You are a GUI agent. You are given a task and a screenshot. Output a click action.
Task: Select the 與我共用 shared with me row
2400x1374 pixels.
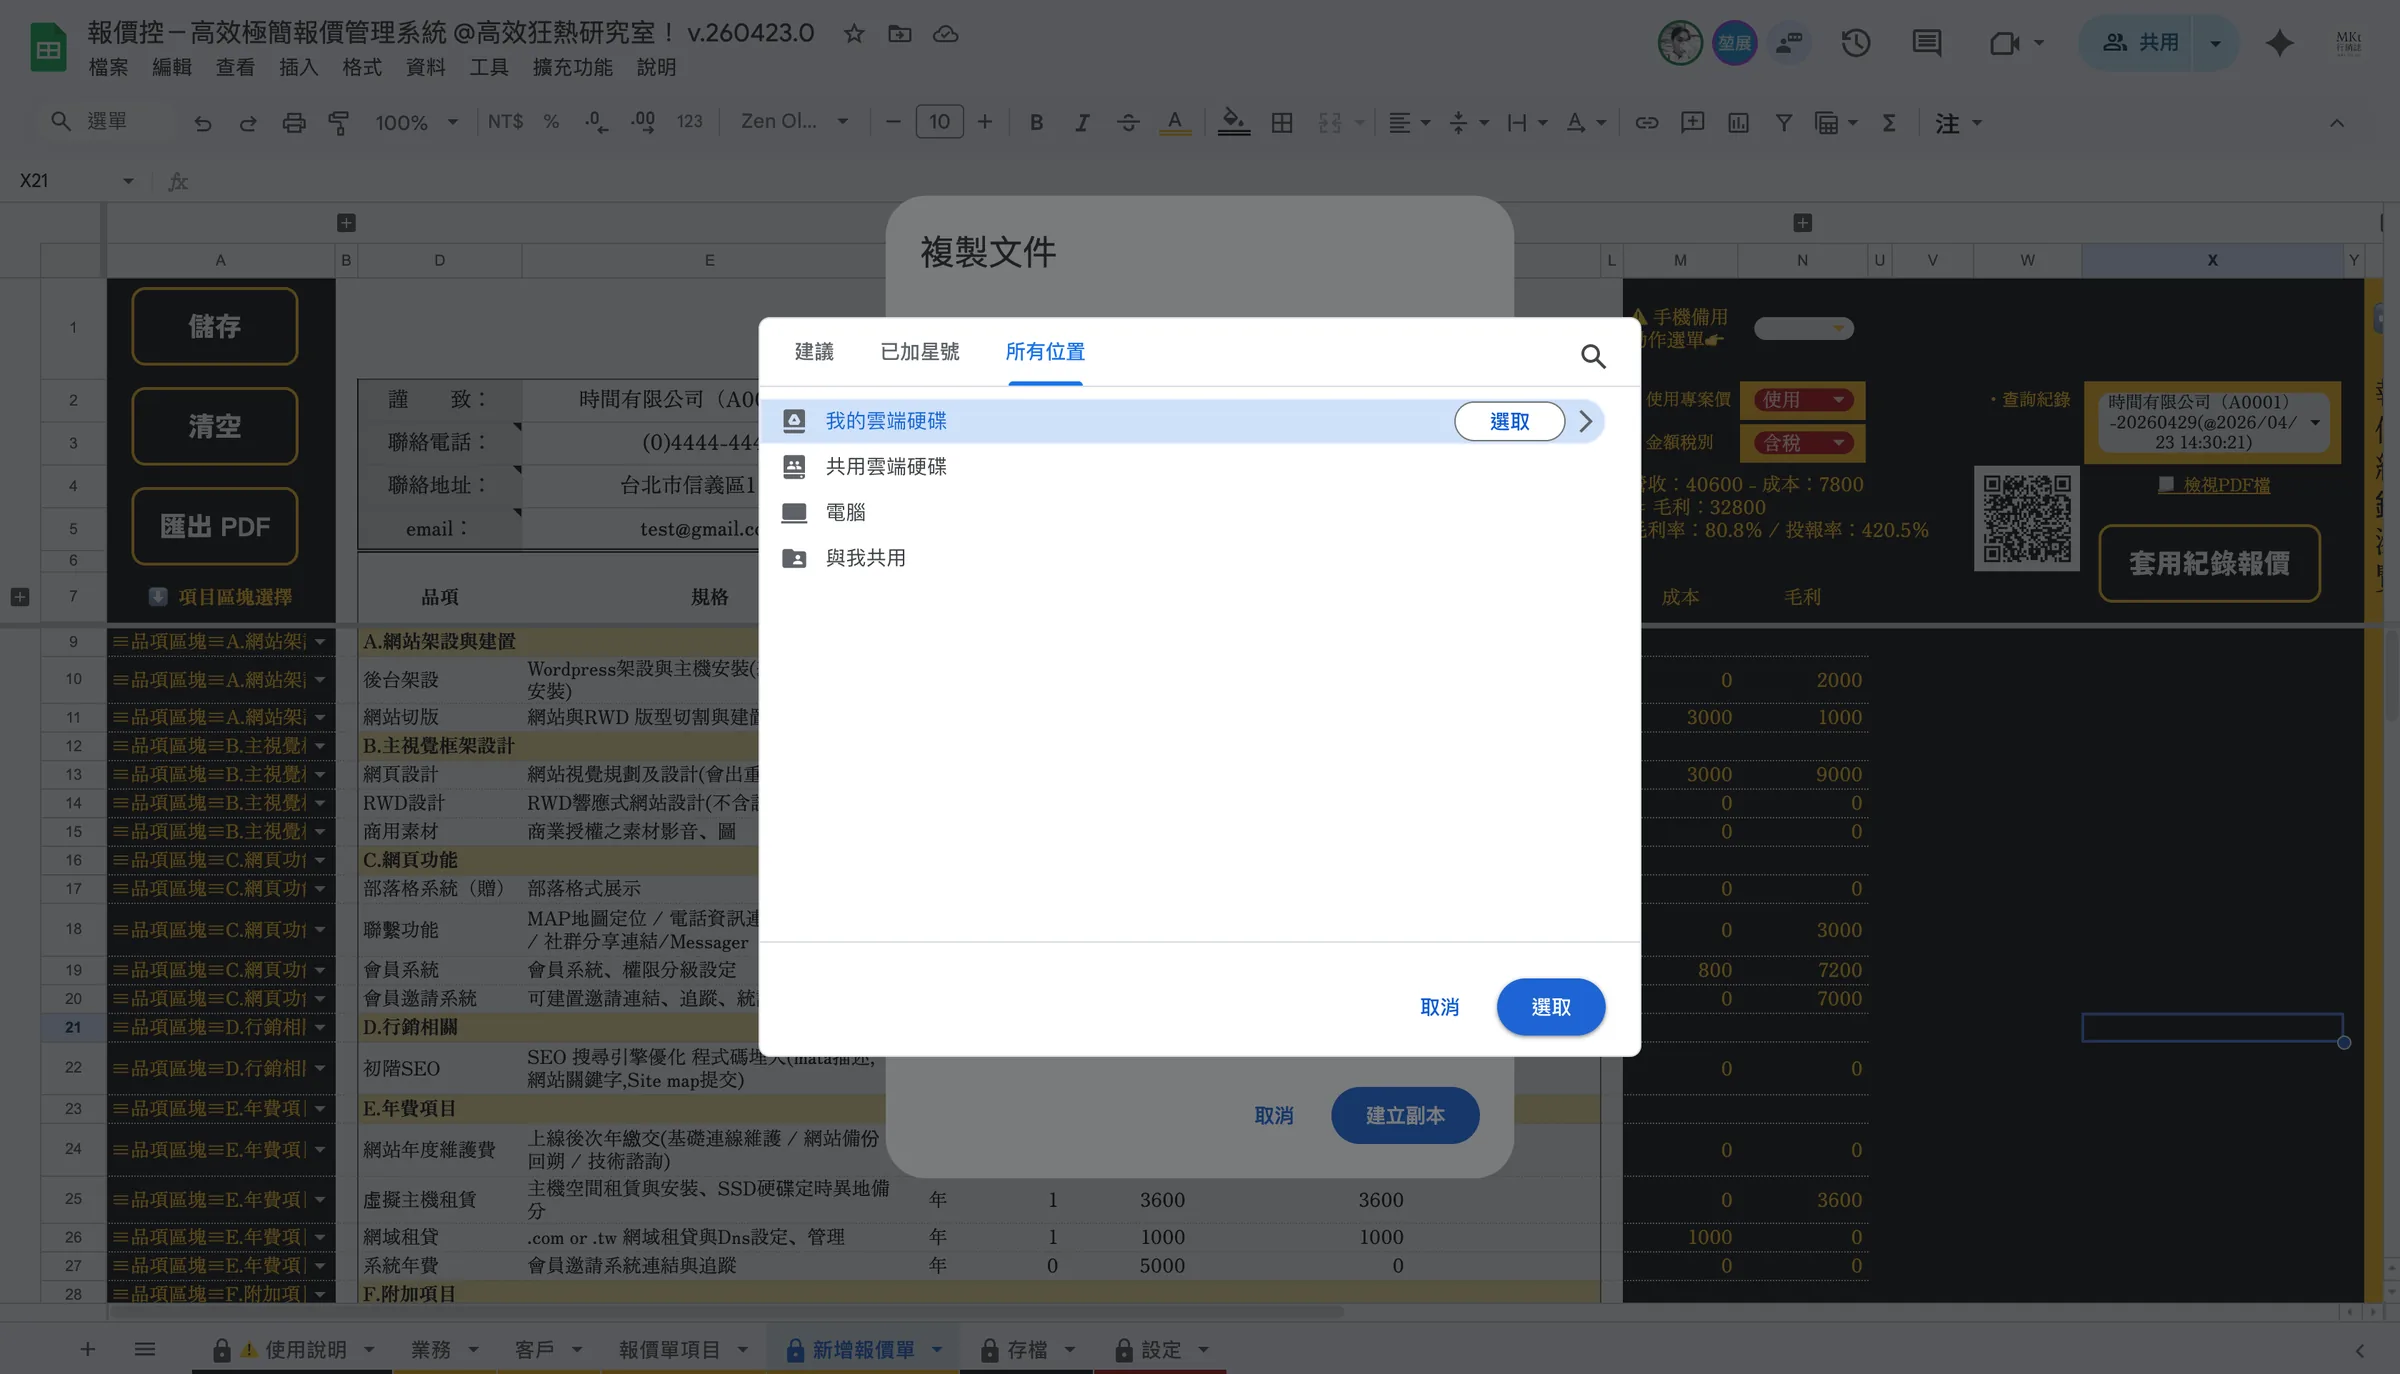click(x=1183, y=557)
